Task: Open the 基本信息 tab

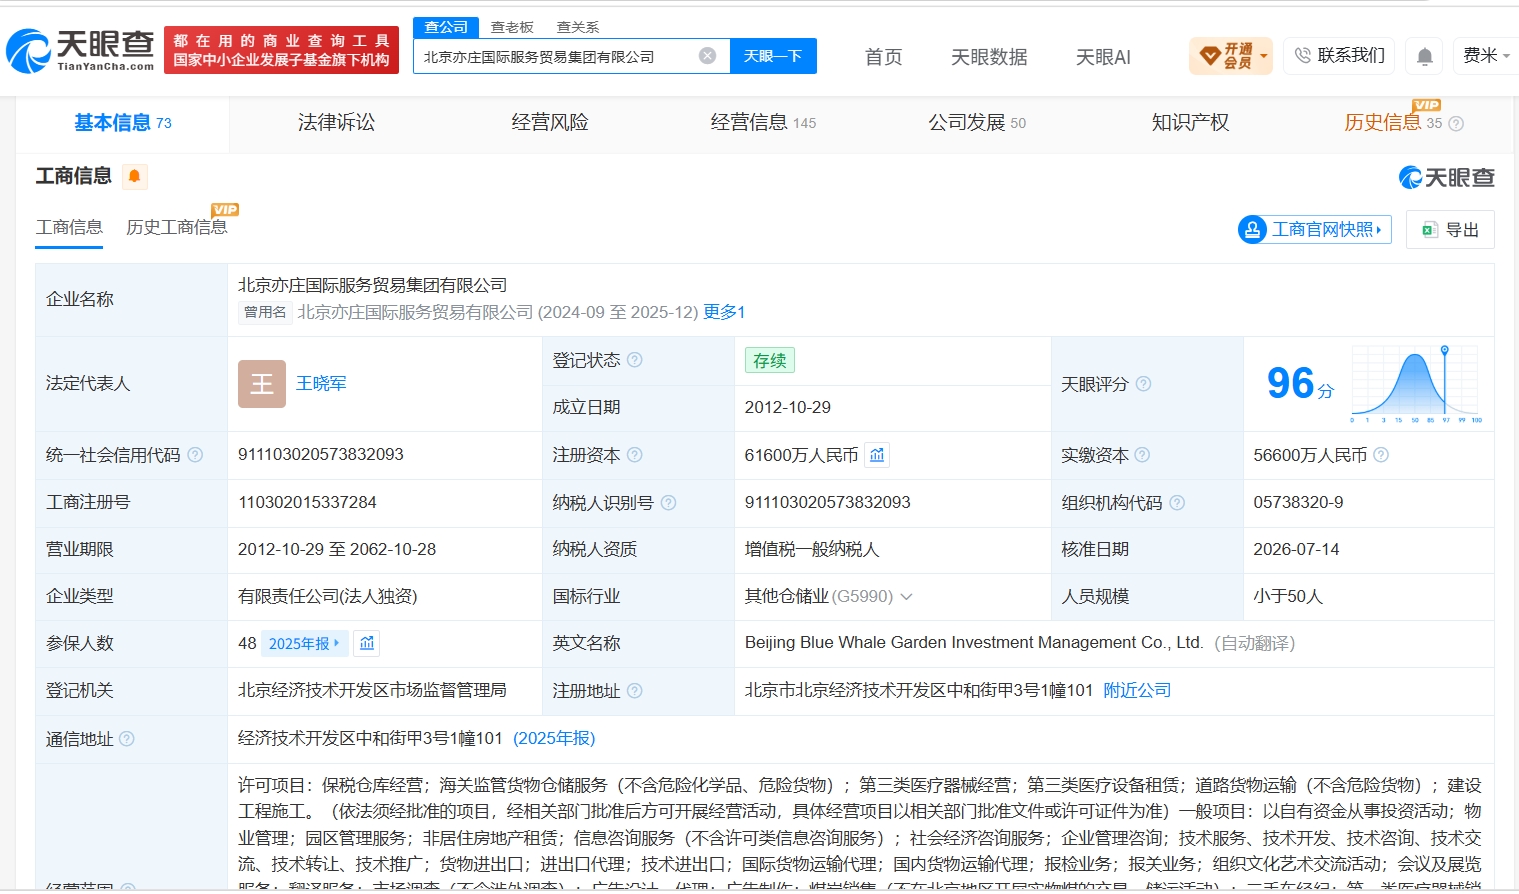Action: 123,123
